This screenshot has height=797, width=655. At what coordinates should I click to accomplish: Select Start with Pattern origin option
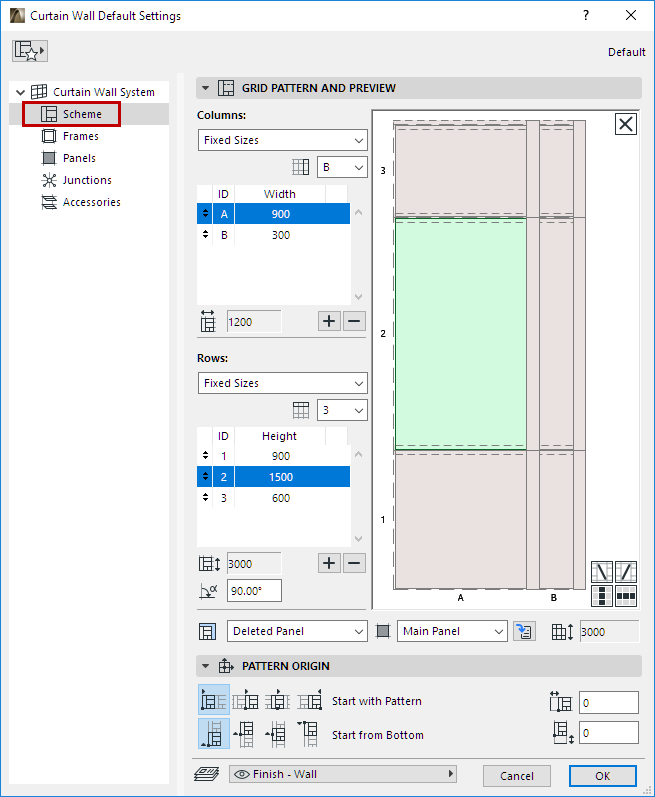coord(213,700)
